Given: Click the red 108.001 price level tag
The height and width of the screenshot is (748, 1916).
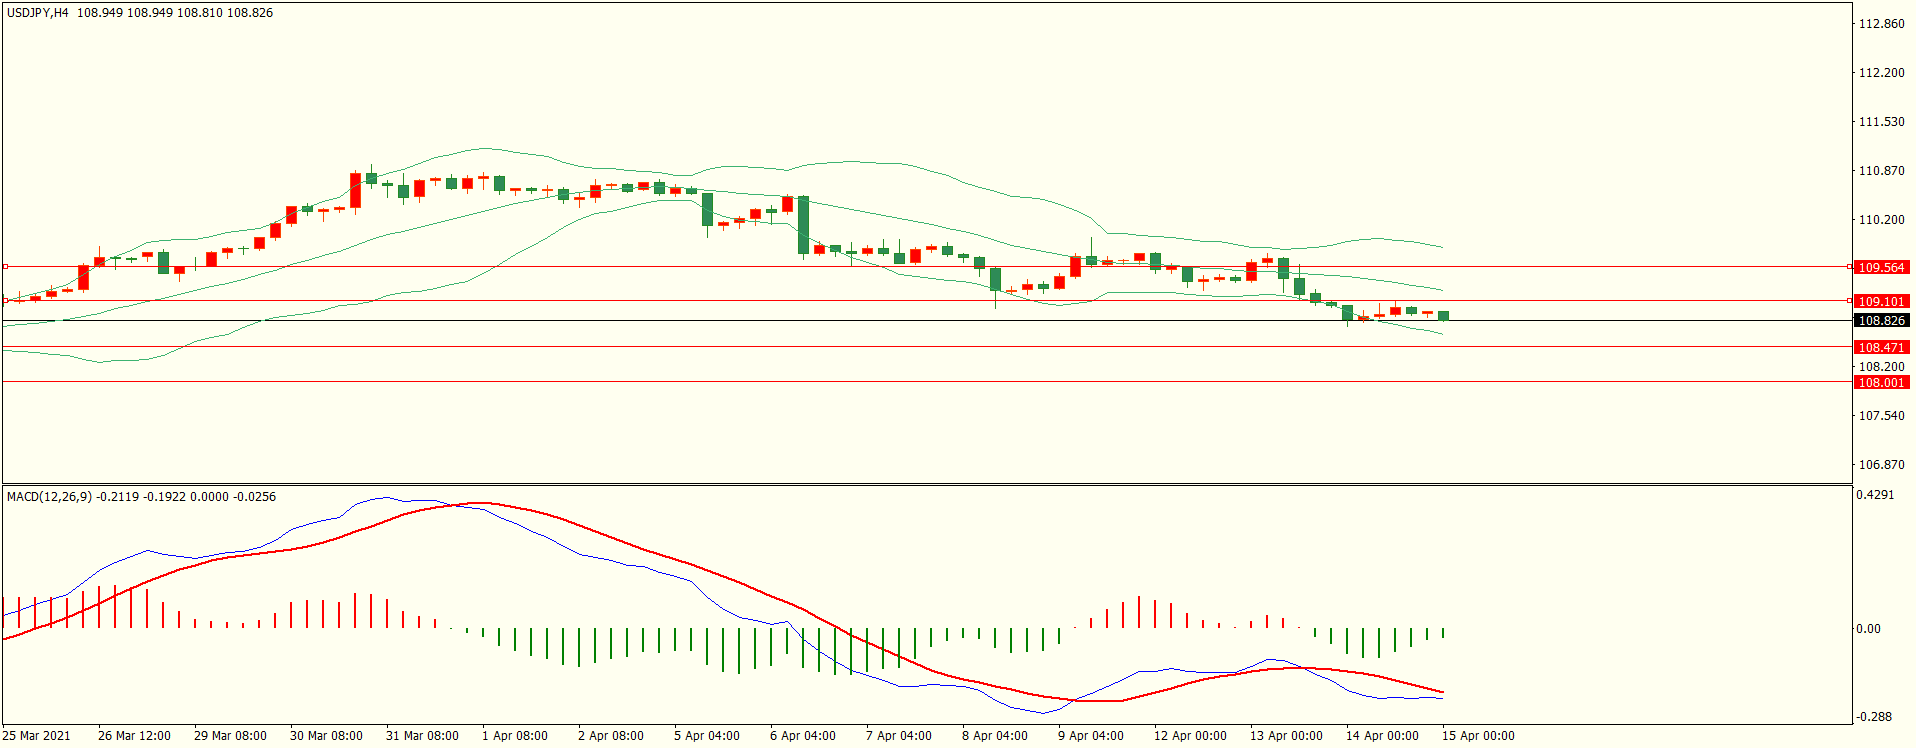Looking at the screenshot, I should click(1881, 383).
